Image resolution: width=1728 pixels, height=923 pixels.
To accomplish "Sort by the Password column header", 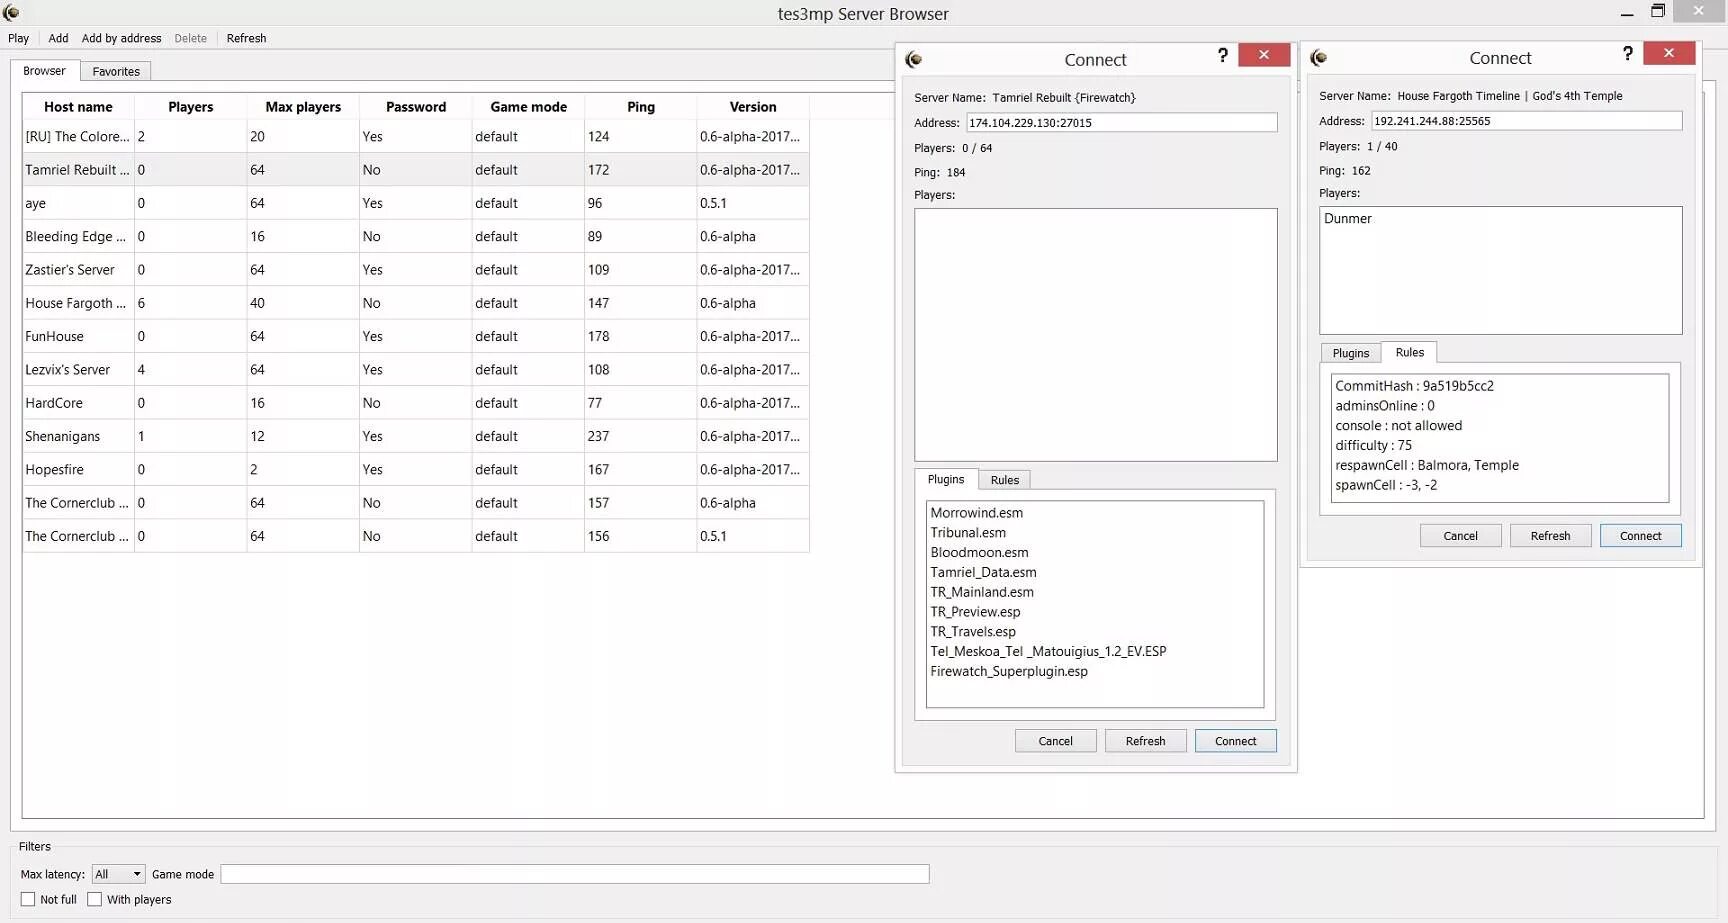I will coord(416,107).
